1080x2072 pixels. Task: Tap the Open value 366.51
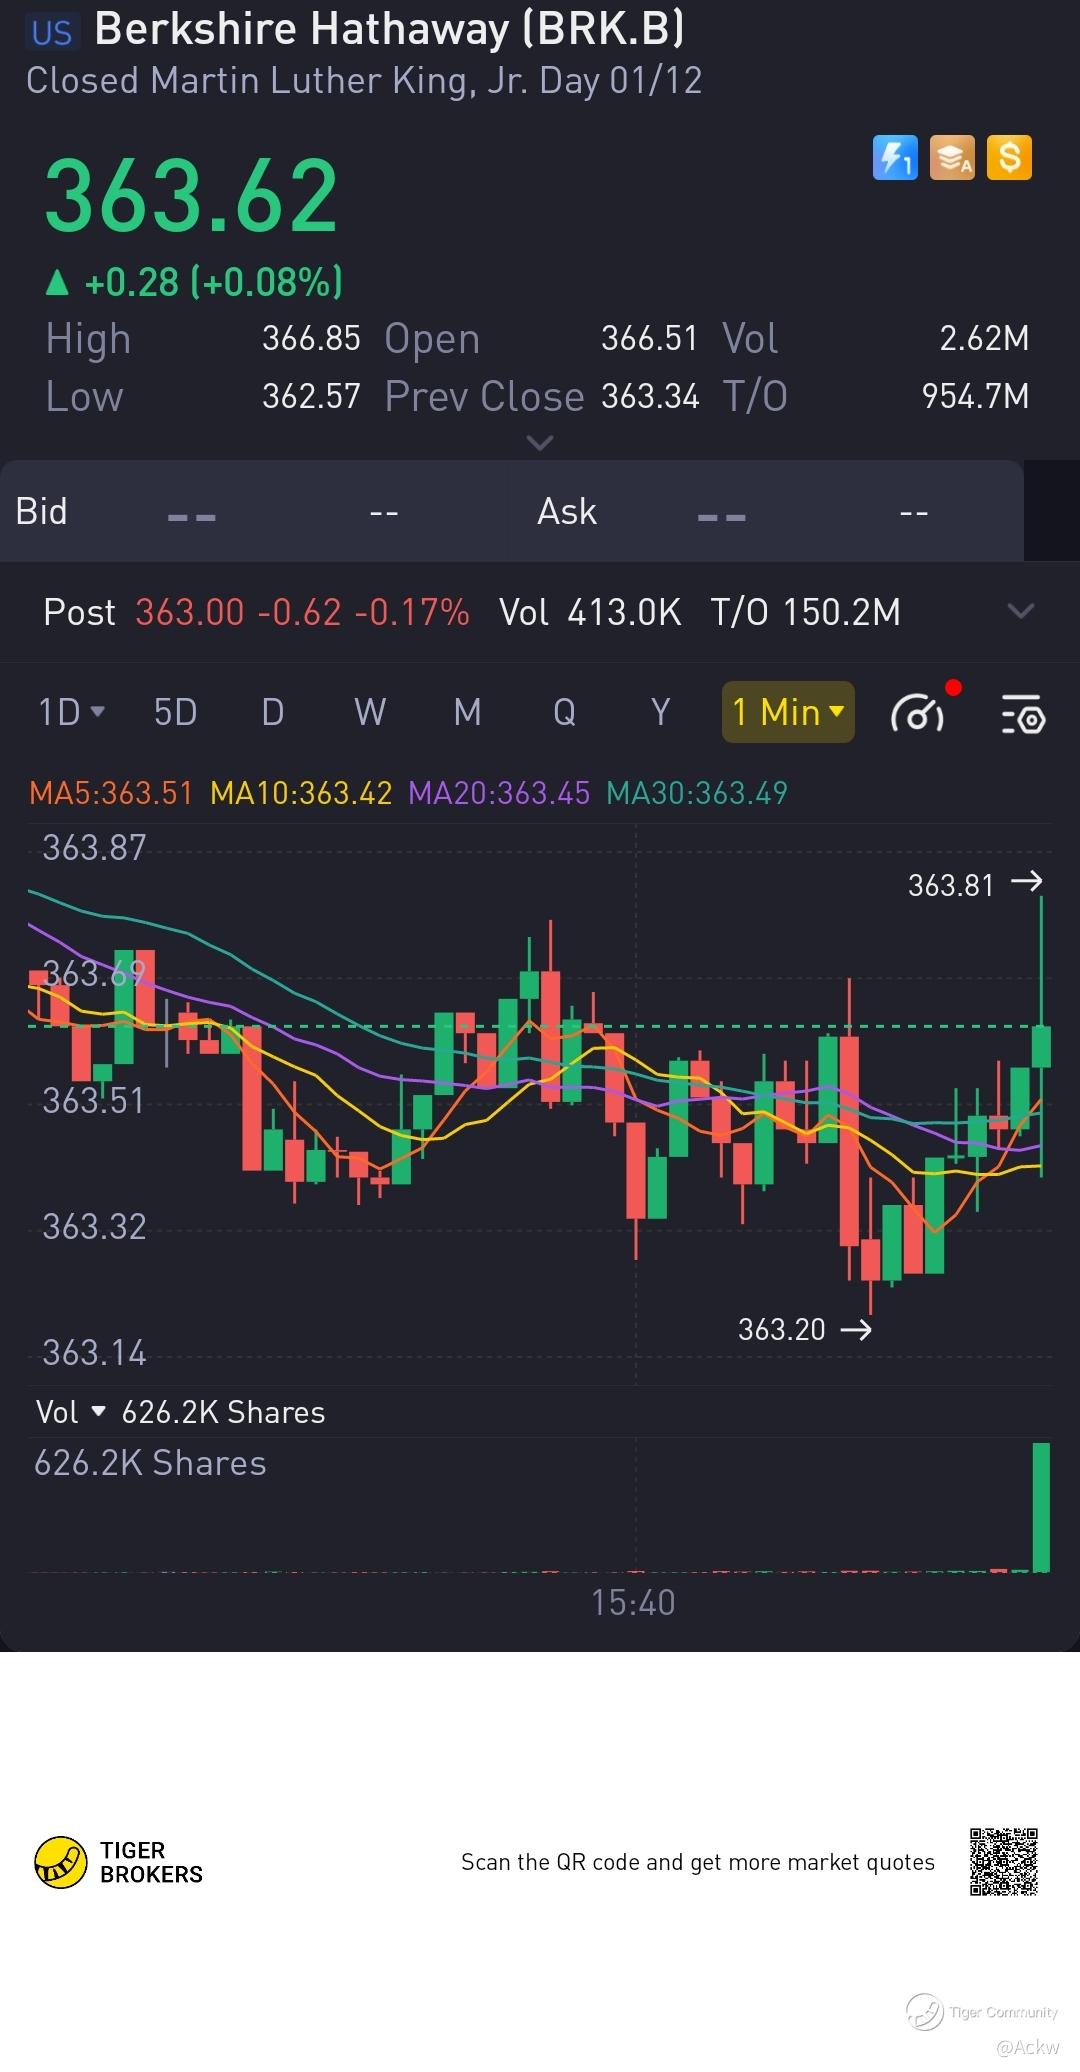pyautogui.click(x=649, y=338)
